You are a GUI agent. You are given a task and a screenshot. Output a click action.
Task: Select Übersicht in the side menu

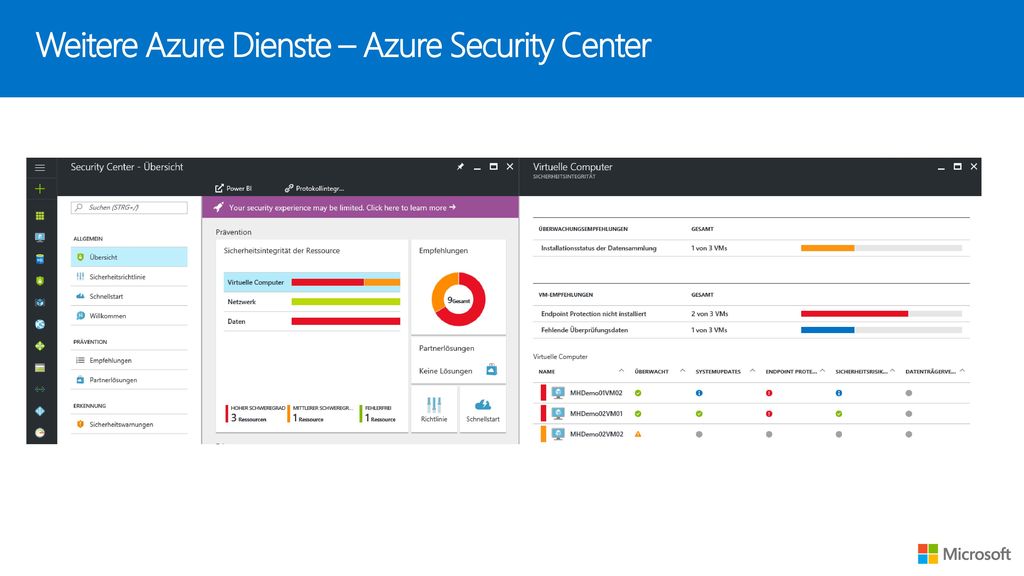pos(129,257)
